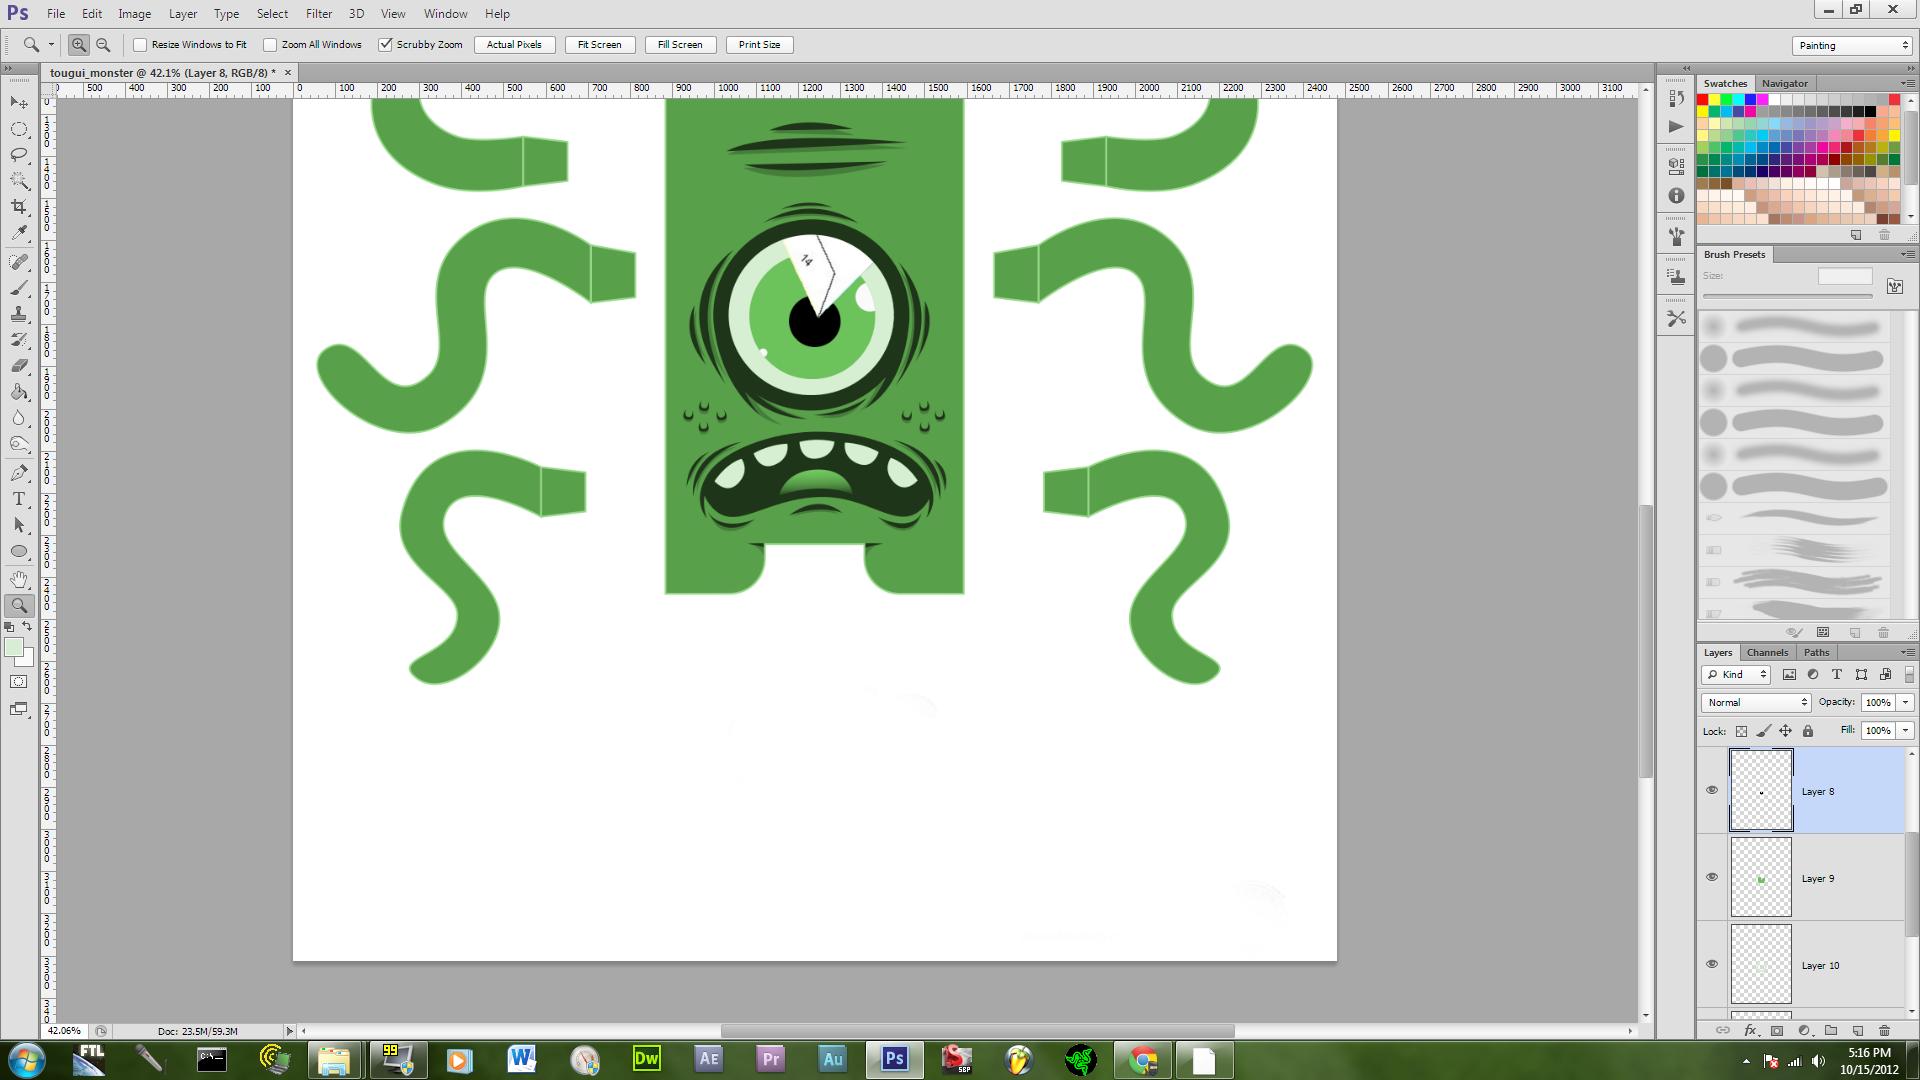Click the Print Size button
Image resolution: width=1920 pixels, height=1080 pixels.
click(759, 45)
